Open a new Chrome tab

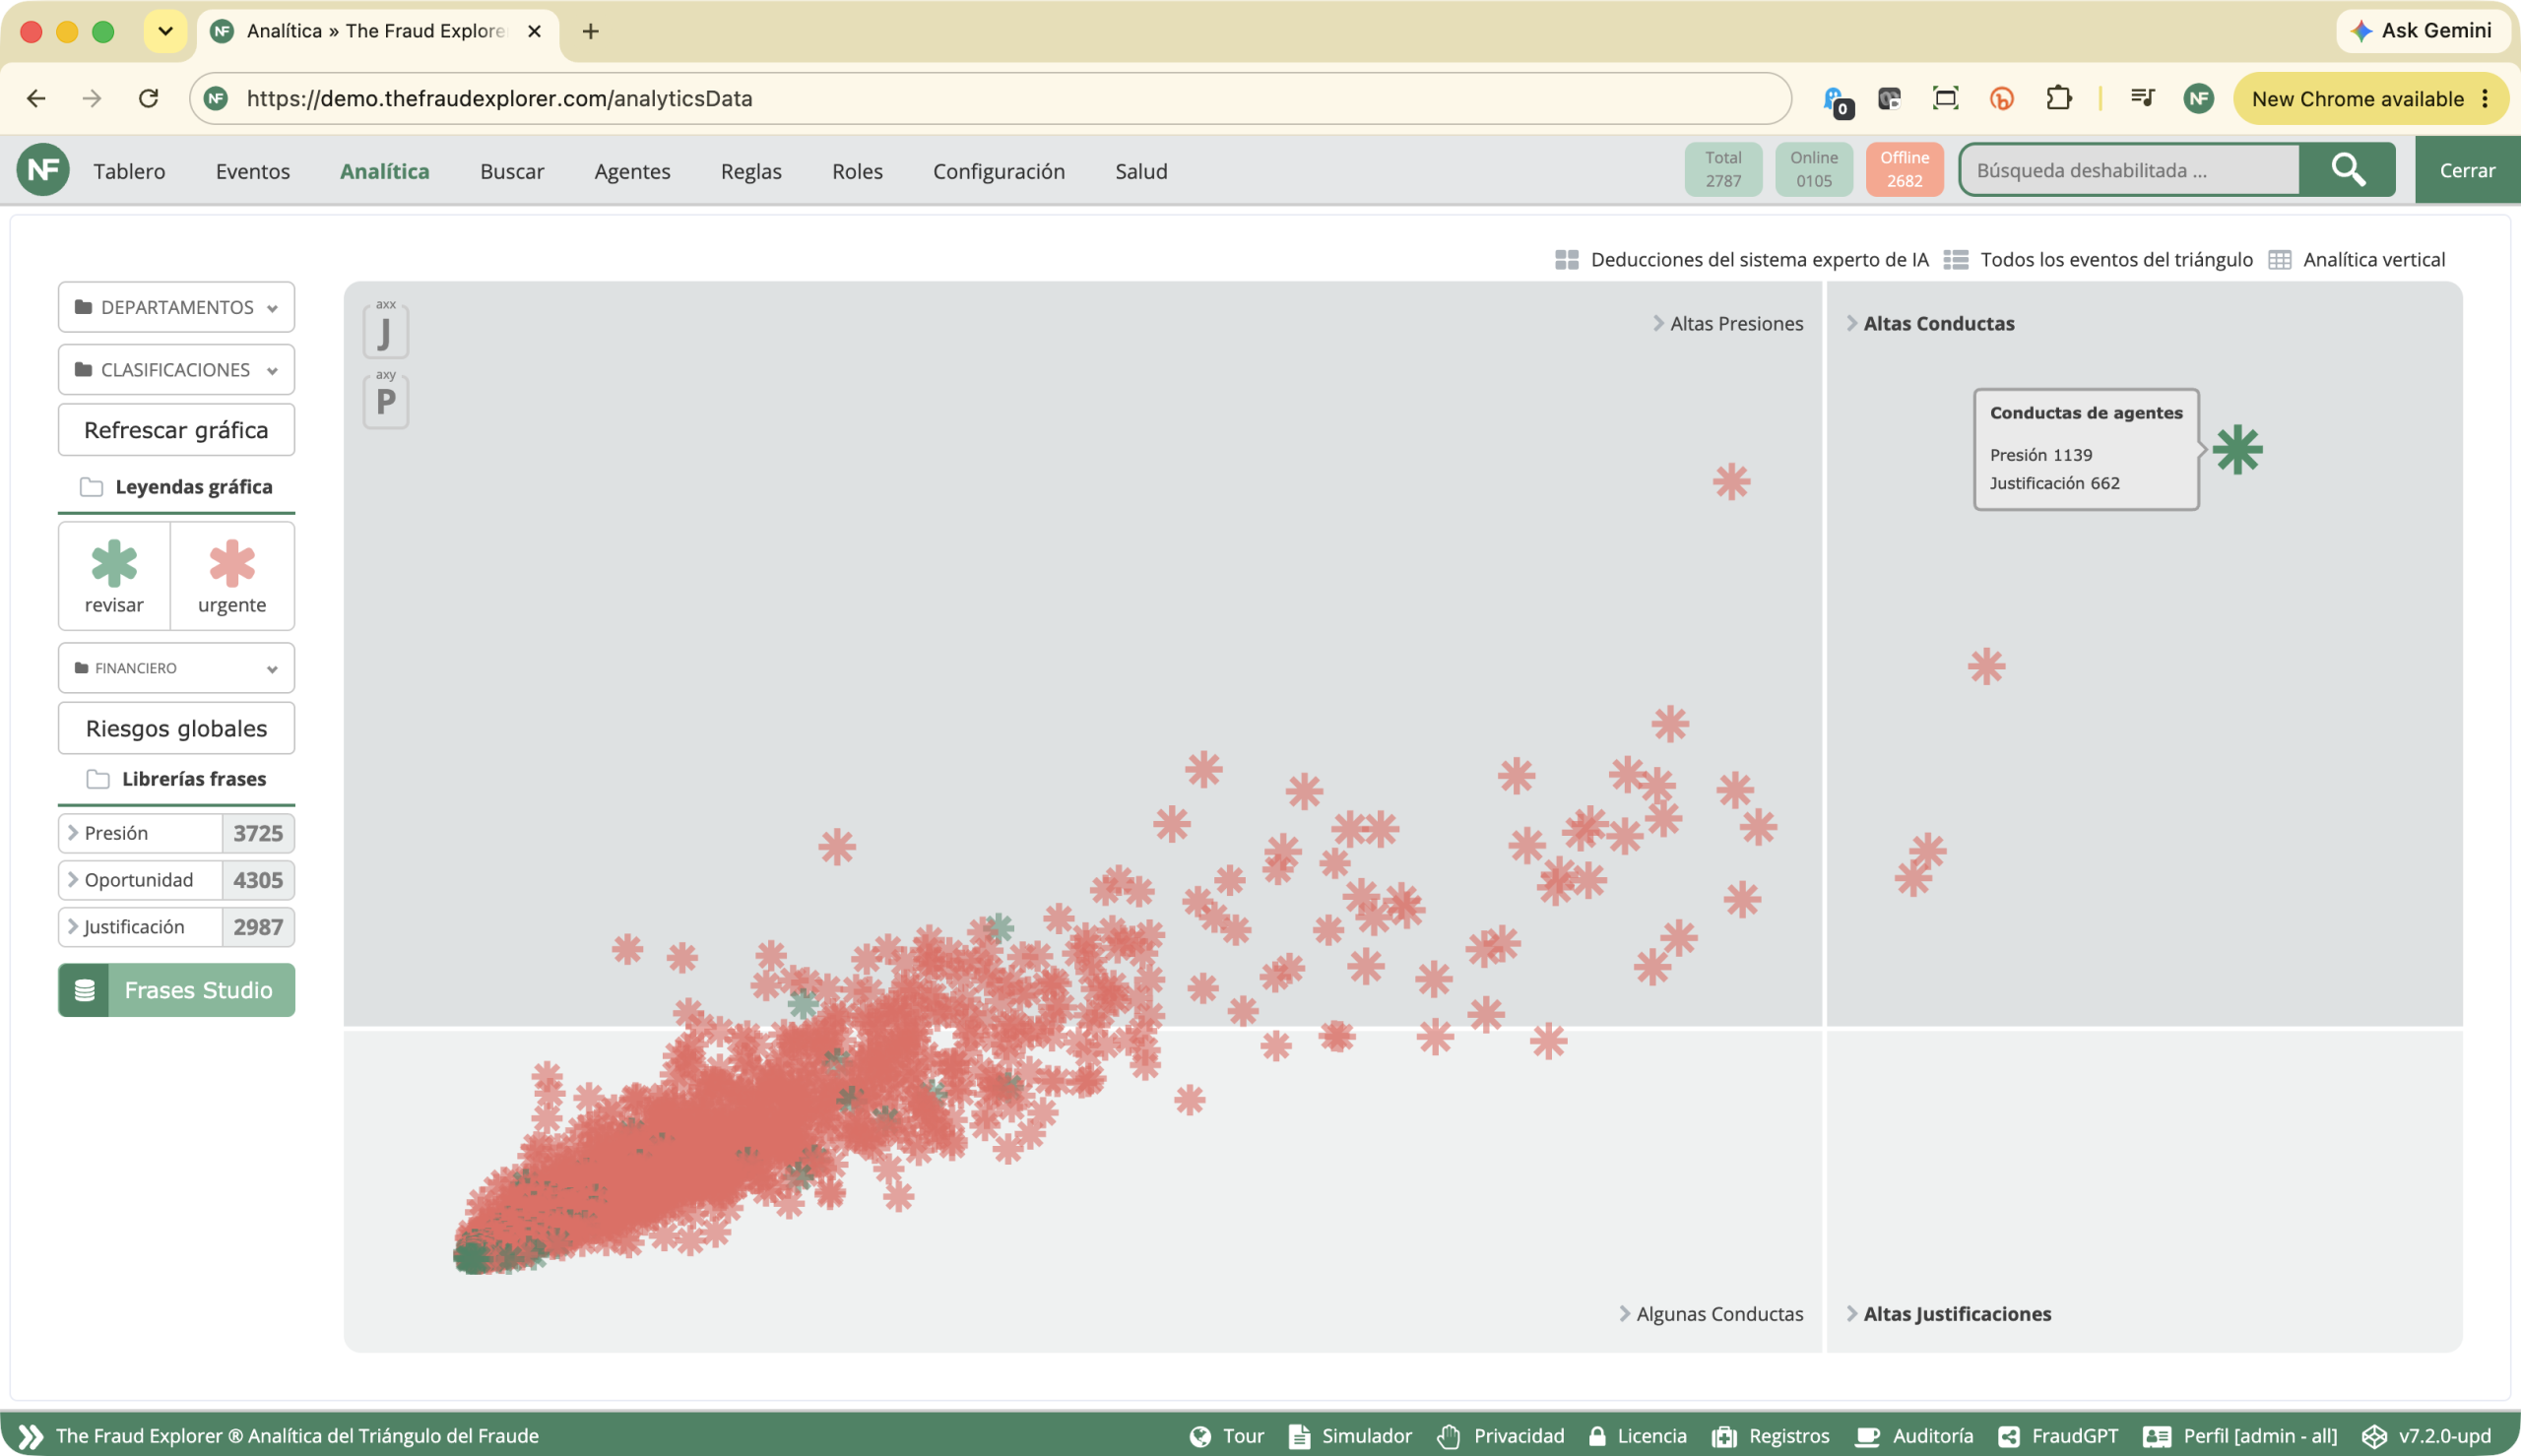point(591,31)
